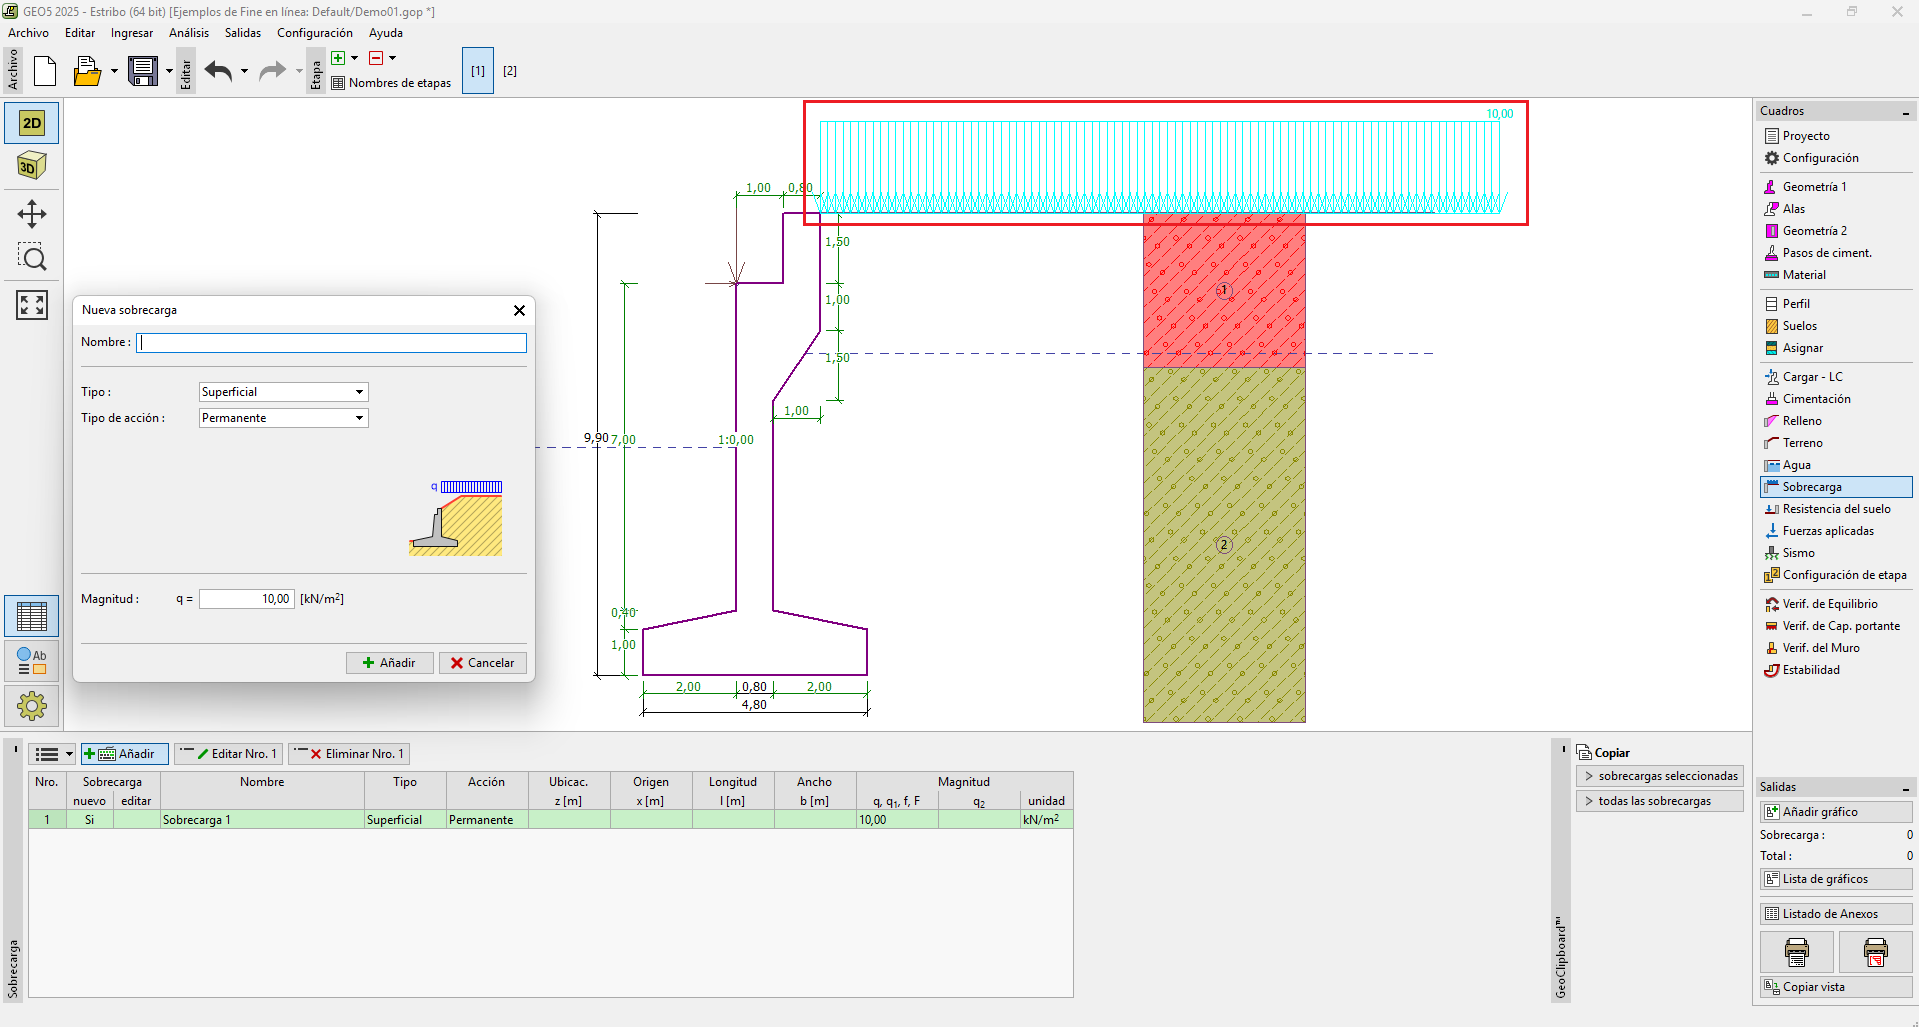Screen dimensions: 1919x1027
Task: Undo the last action
Action: (x=219, y=71)
